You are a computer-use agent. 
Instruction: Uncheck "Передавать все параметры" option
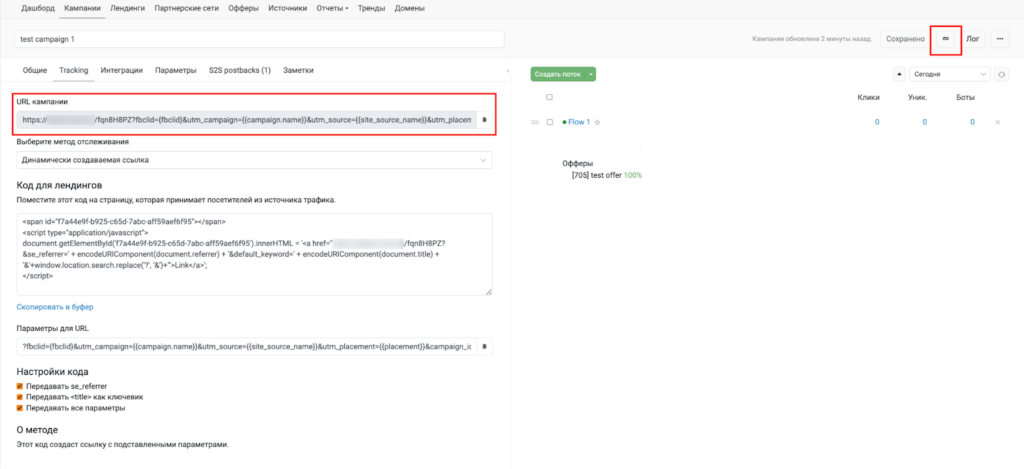(x=20, y=408)
